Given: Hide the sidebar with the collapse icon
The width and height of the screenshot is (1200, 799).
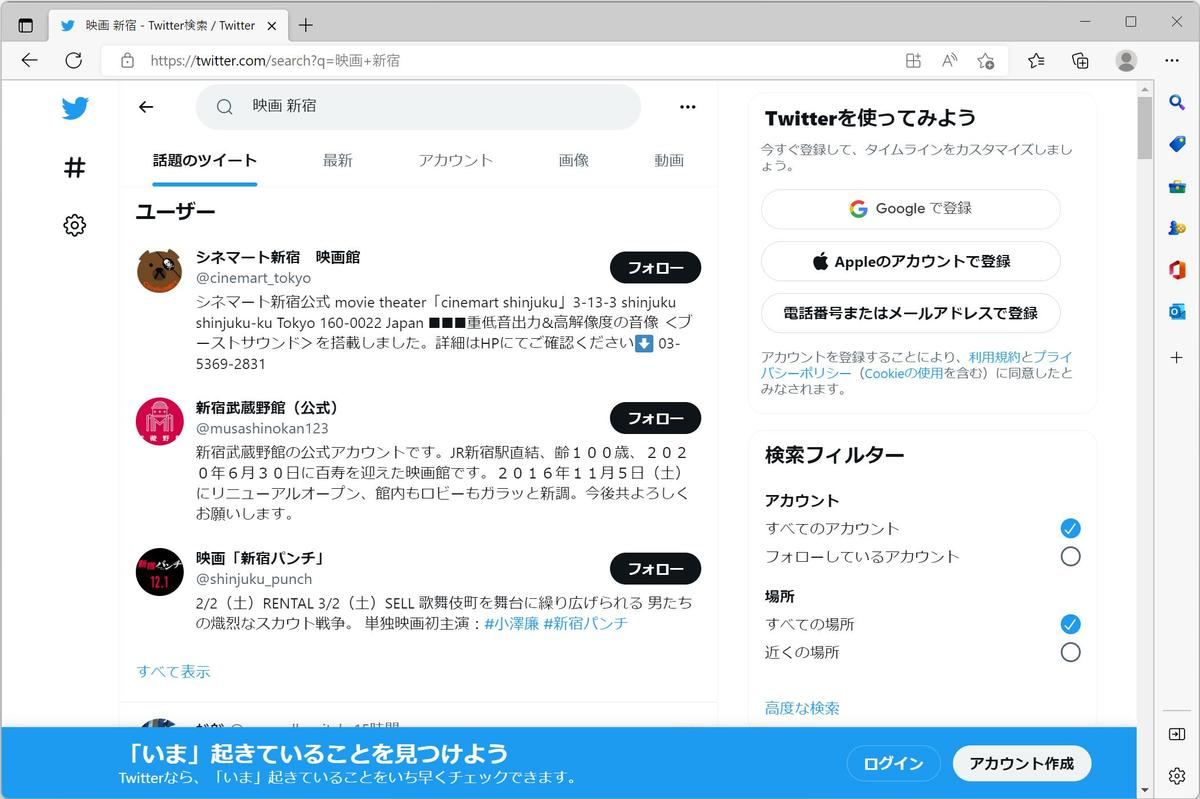Looking at the screenshot, I should click(x=1177, y=734).
